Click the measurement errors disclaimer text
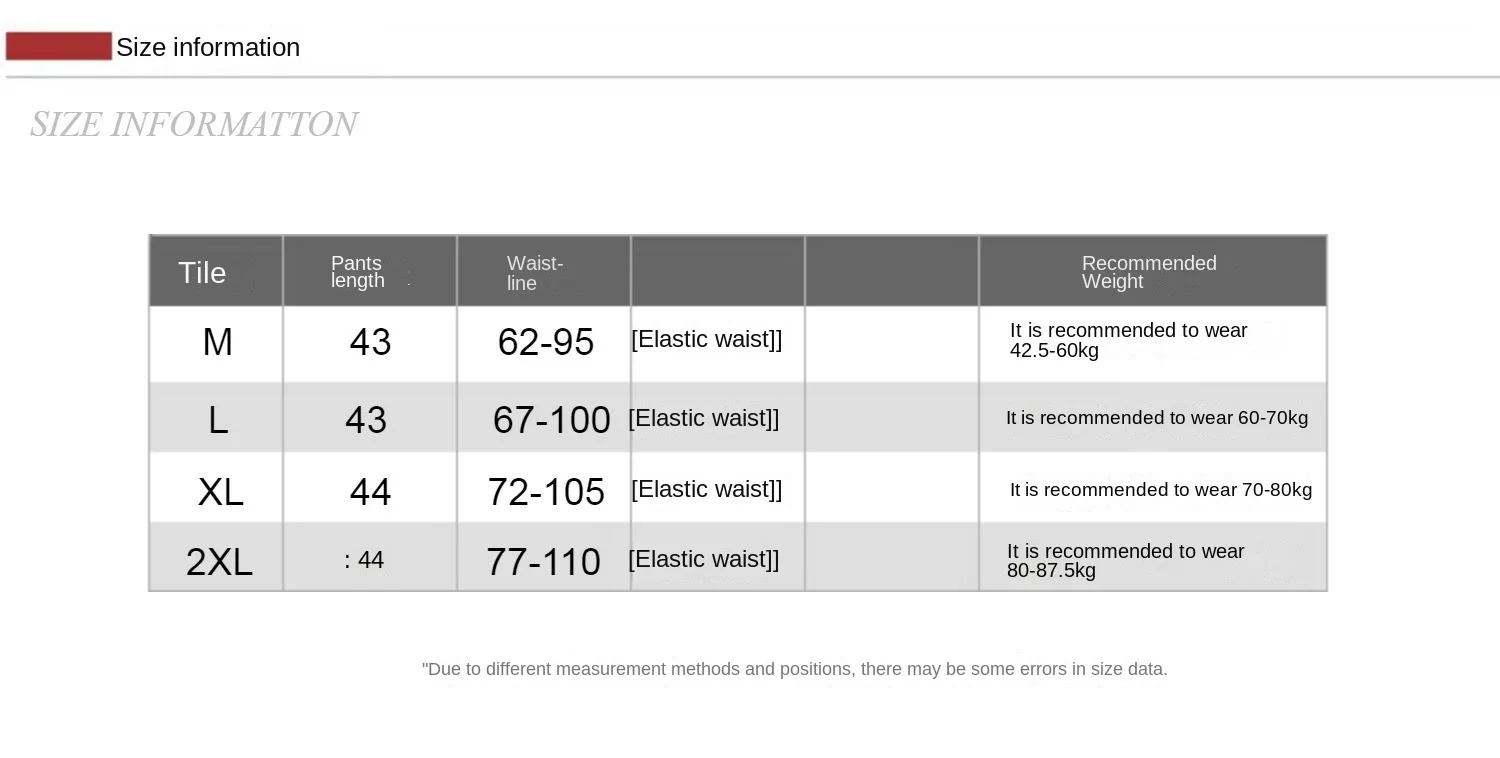Viewport: 1500px width, 758px height. 794,669
